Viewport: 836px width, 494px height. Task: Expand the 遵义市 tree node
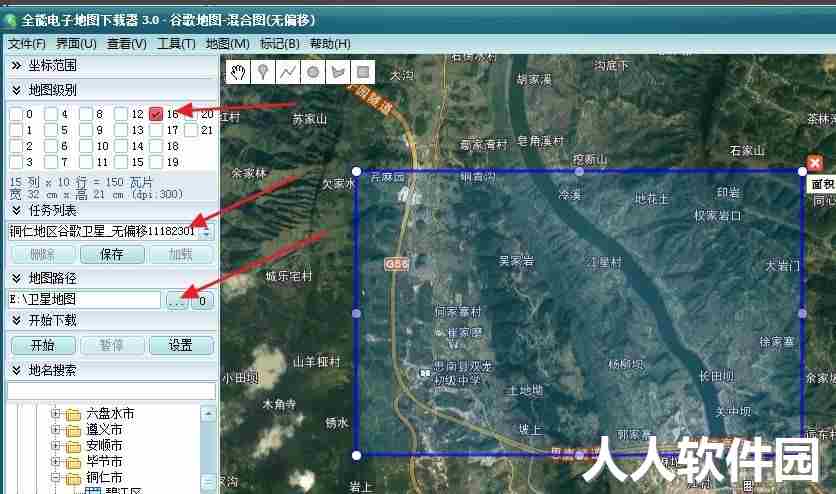[55, 429]
